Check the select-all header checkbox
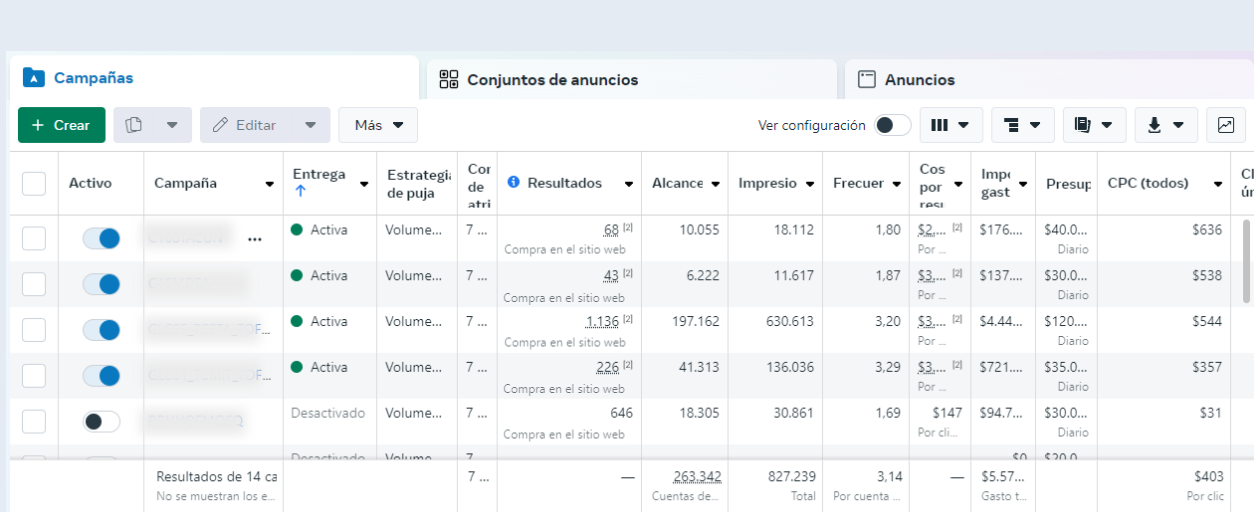This screenshot has height=512, width=1254. 34,183
